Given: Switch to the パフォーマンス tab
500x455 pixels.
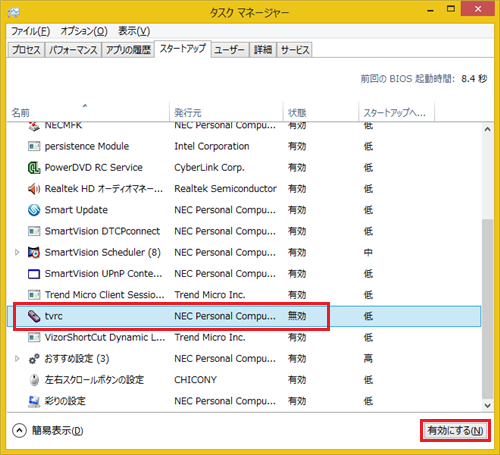Looking at the screenshot, I should tap(73, 50).
